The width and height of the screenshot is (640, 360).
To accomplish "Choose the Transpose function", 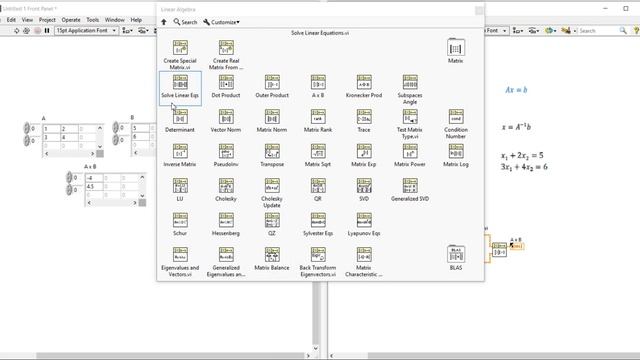I will tap(272, 151).
